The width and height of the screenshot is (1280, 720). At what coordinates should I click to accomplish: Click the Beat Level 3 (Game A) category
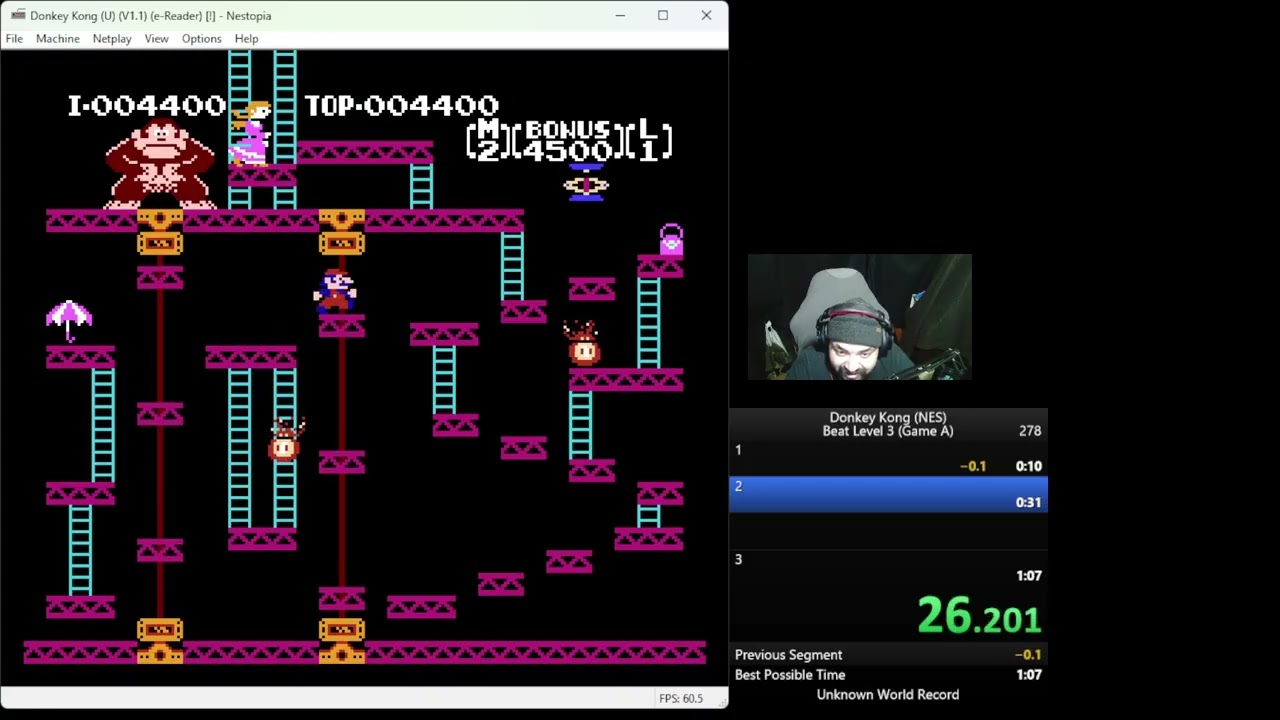tap(888, 431)
